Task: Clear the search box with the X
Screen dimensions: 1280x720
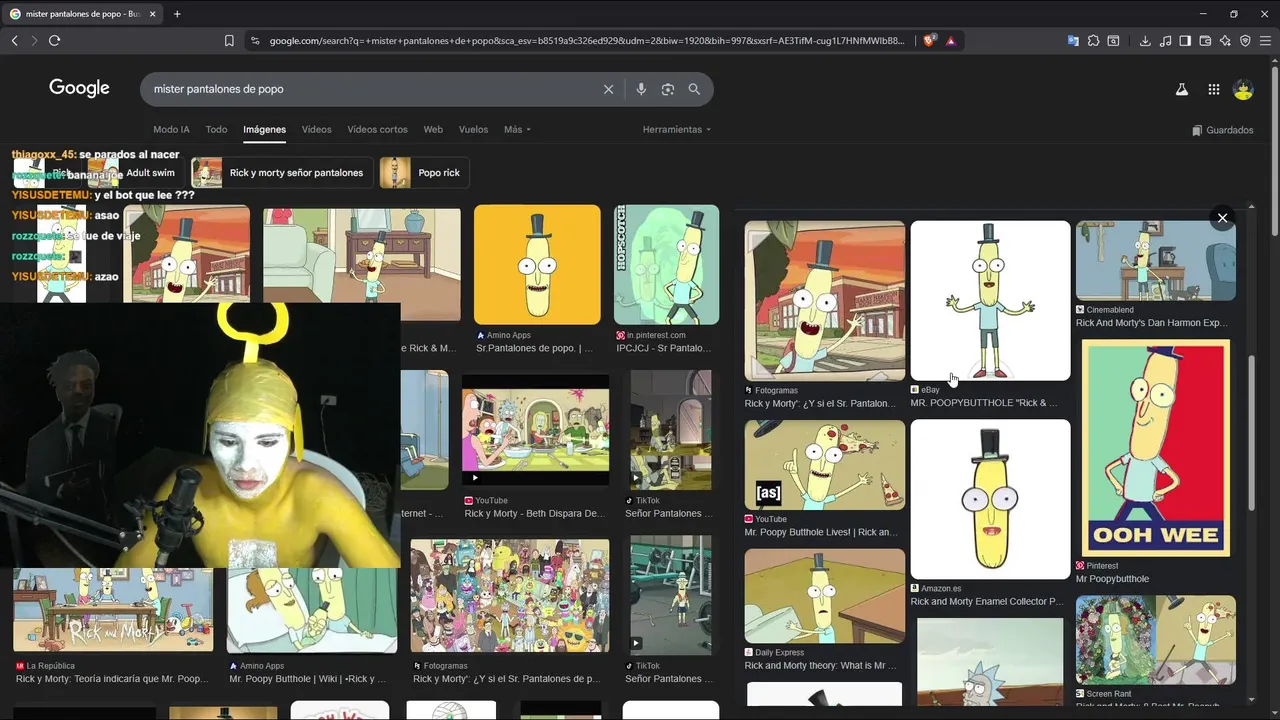Action: click(608, 89)
